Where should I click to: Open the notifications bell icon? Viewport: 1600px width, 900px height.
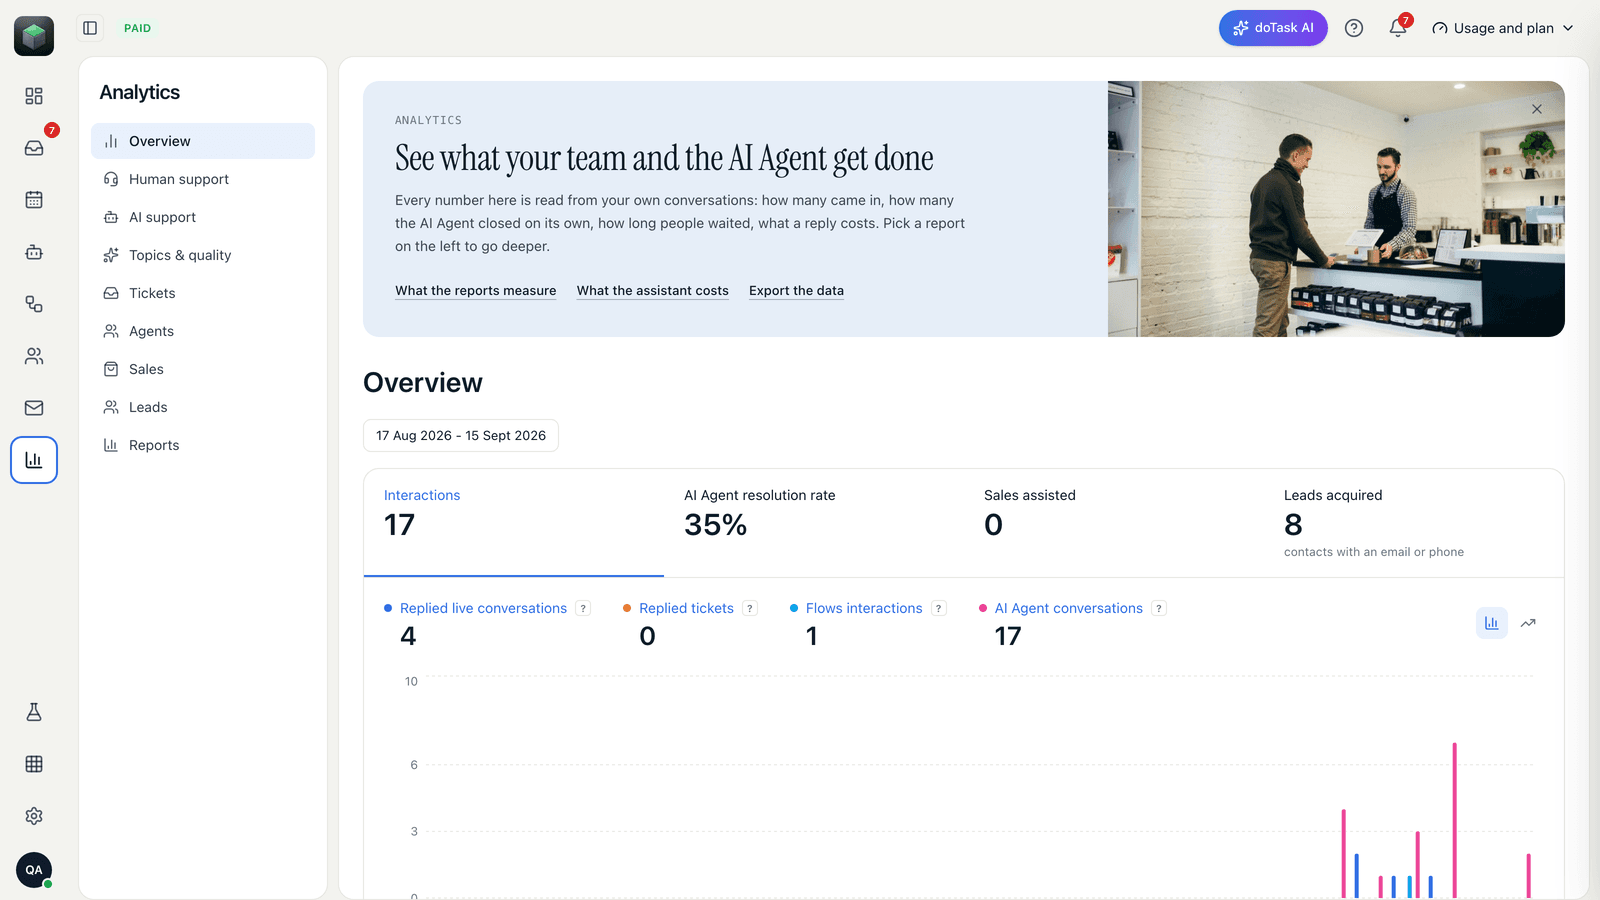pos(1398,28)
